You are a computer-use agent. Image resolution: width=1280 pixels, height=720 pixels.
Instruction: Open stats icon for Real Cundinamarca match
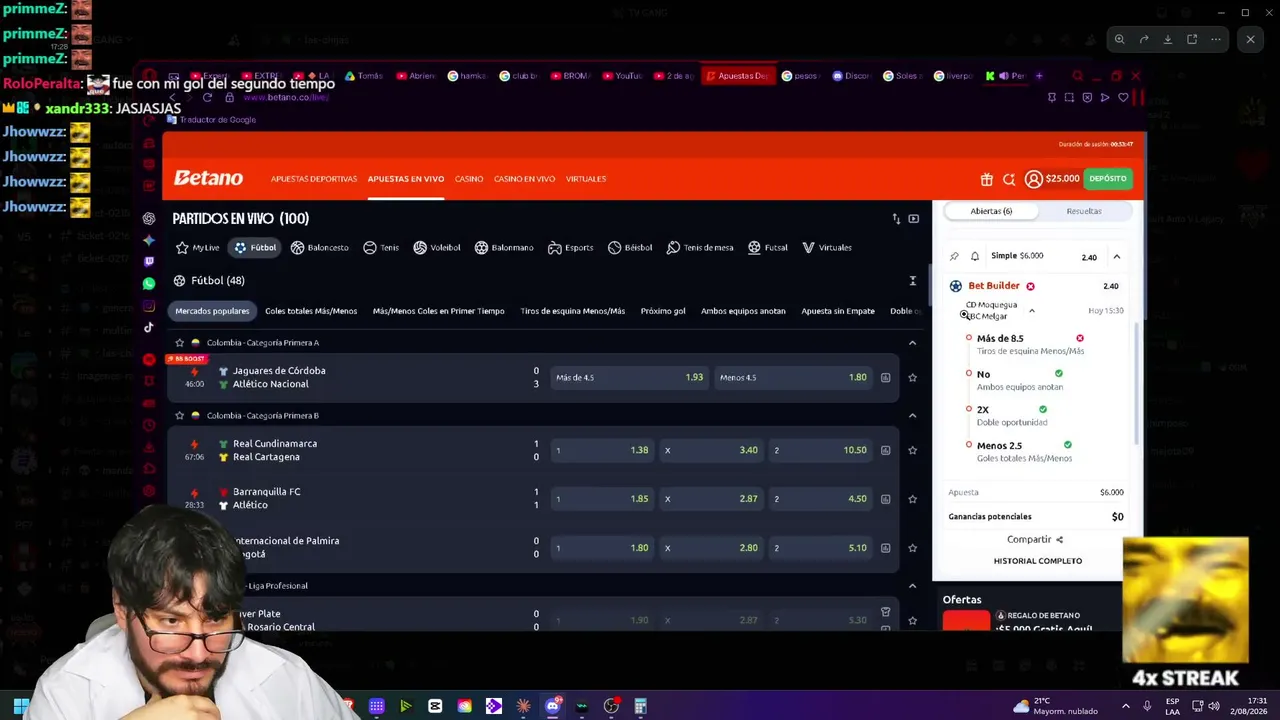[885, 450]
